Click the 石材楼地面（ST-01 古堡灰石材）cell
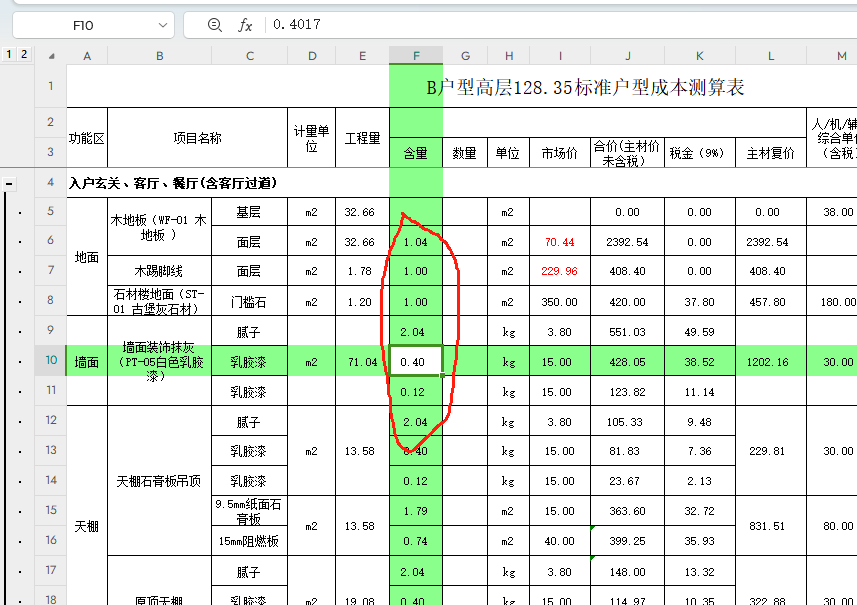The image size is (857, 605). [x=159, y=301]
